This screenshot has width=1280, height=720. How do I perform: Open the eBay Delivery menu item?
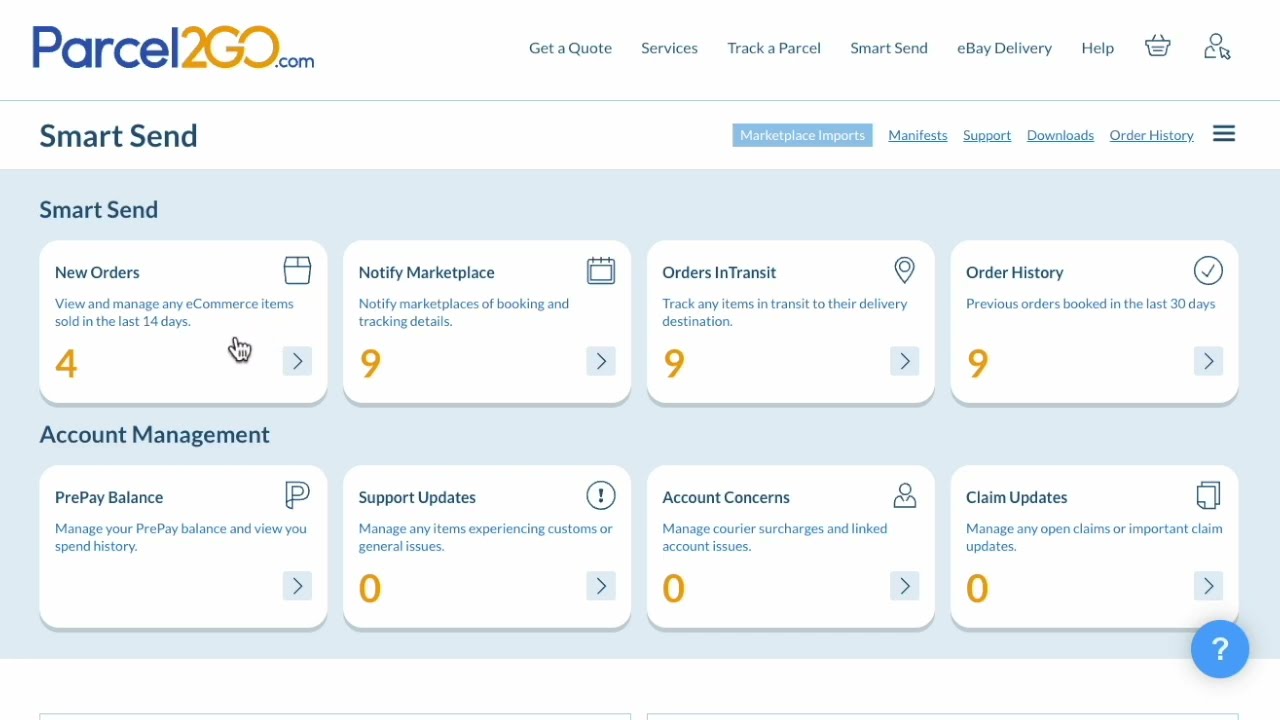pos(1004,48)
